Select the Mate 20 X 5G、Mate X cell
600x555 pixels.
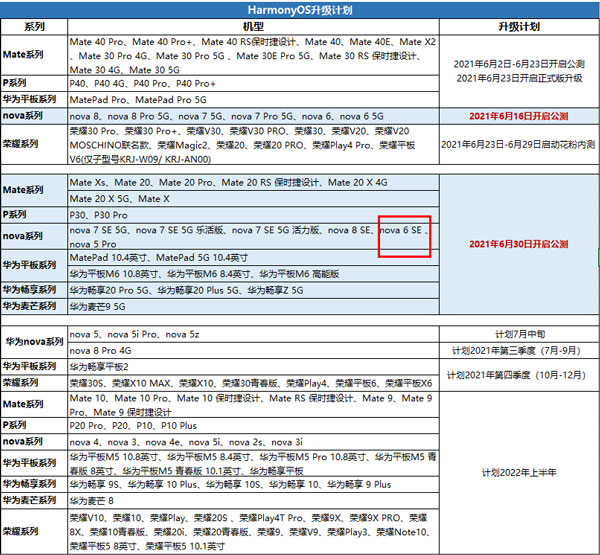click(x=253, y=199)
